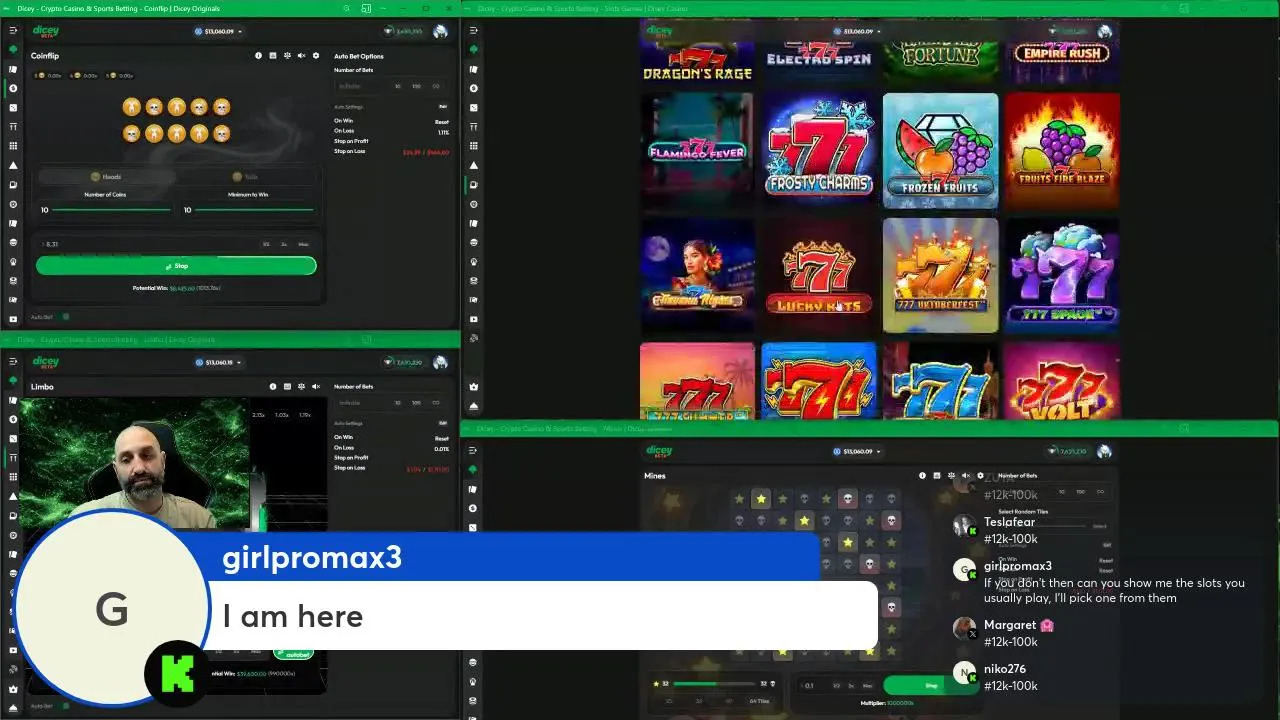This screenshot has width=1280, height=720.
Task: Open Coinflip stats table icon
Action: point(273,56)
